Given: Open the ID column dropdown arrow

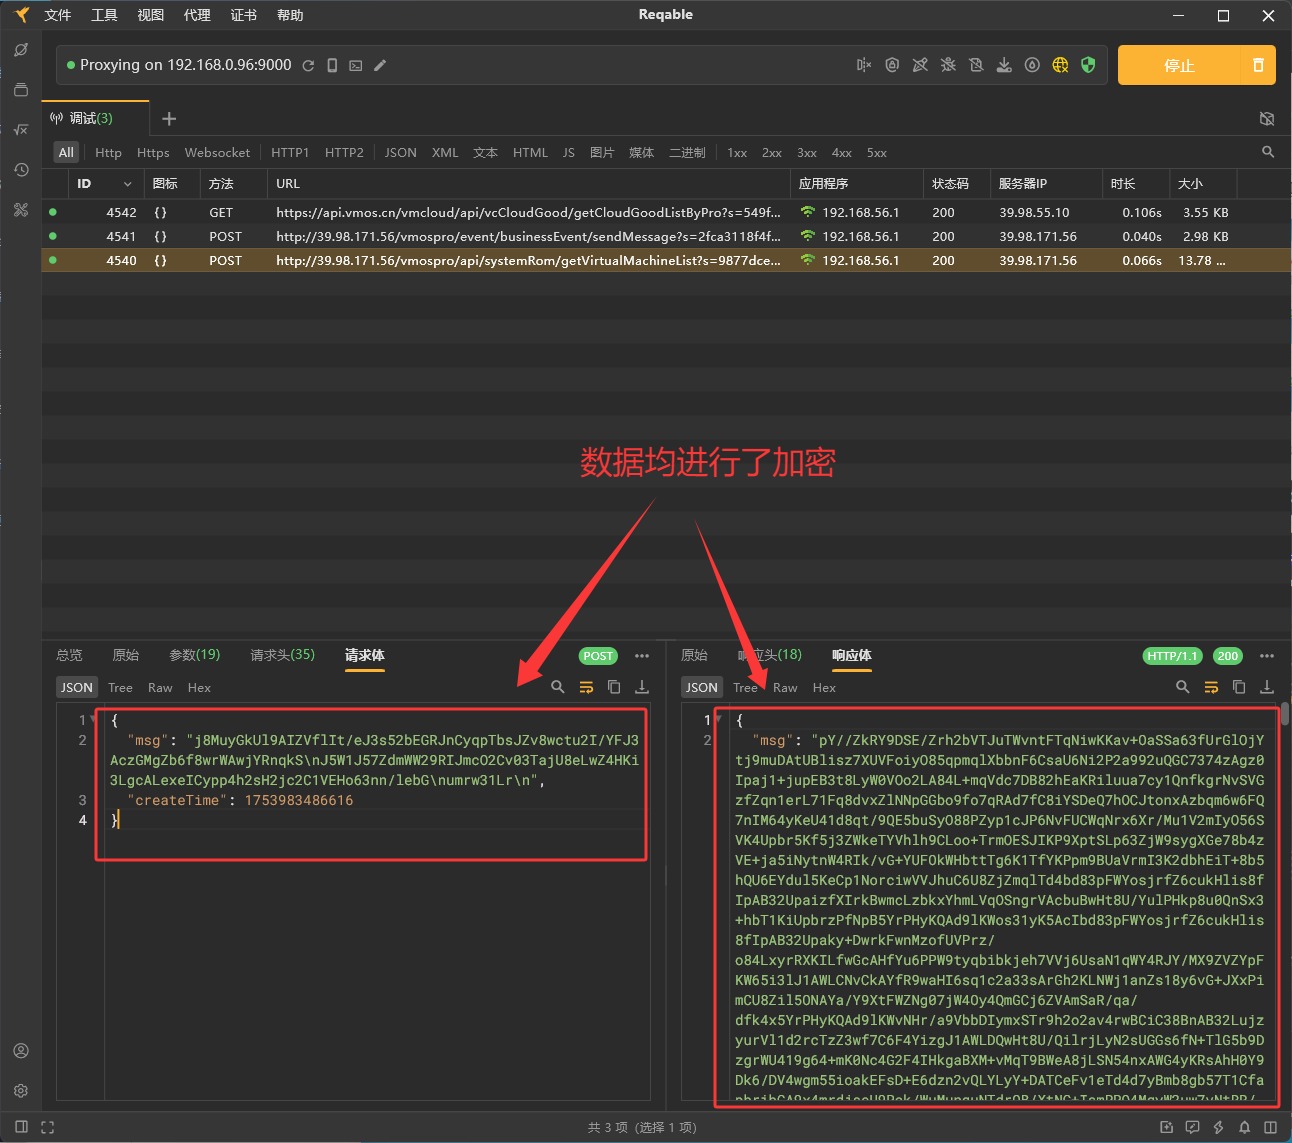Looking at the screenshot, I should coord(127,184).
